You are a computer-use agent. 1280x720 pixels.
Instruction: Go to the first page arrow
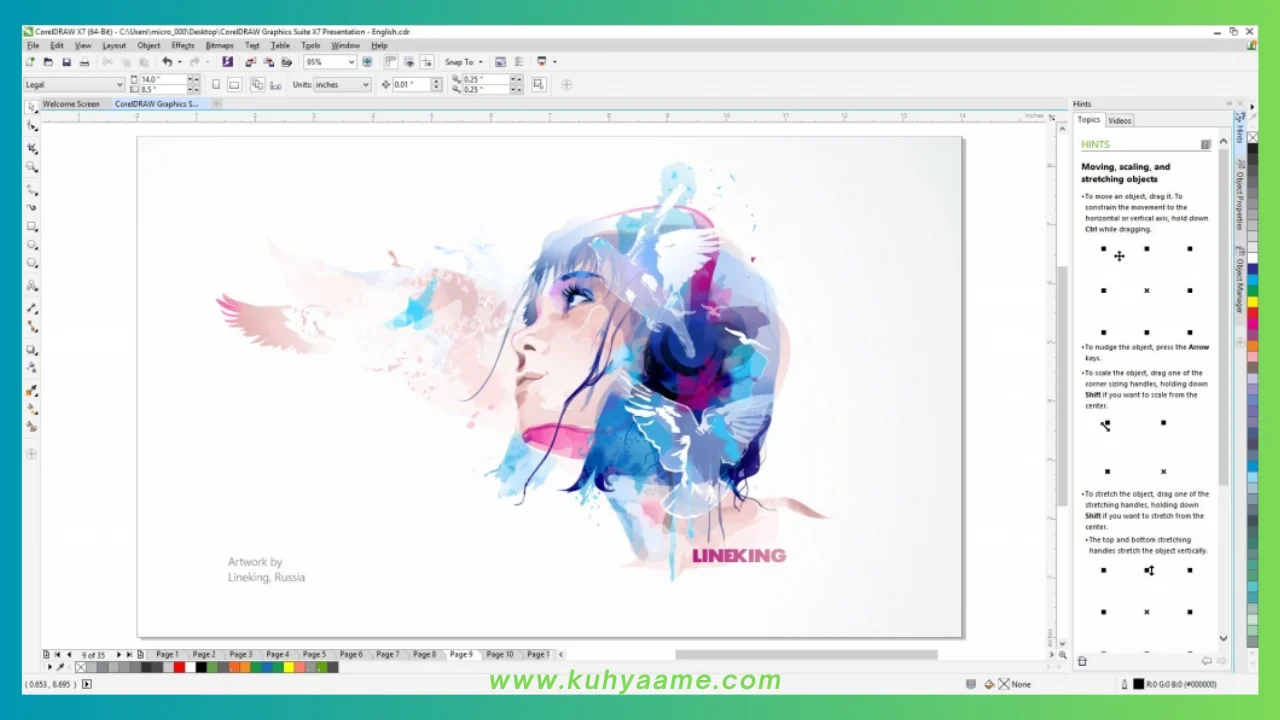(x=57, y=655)
